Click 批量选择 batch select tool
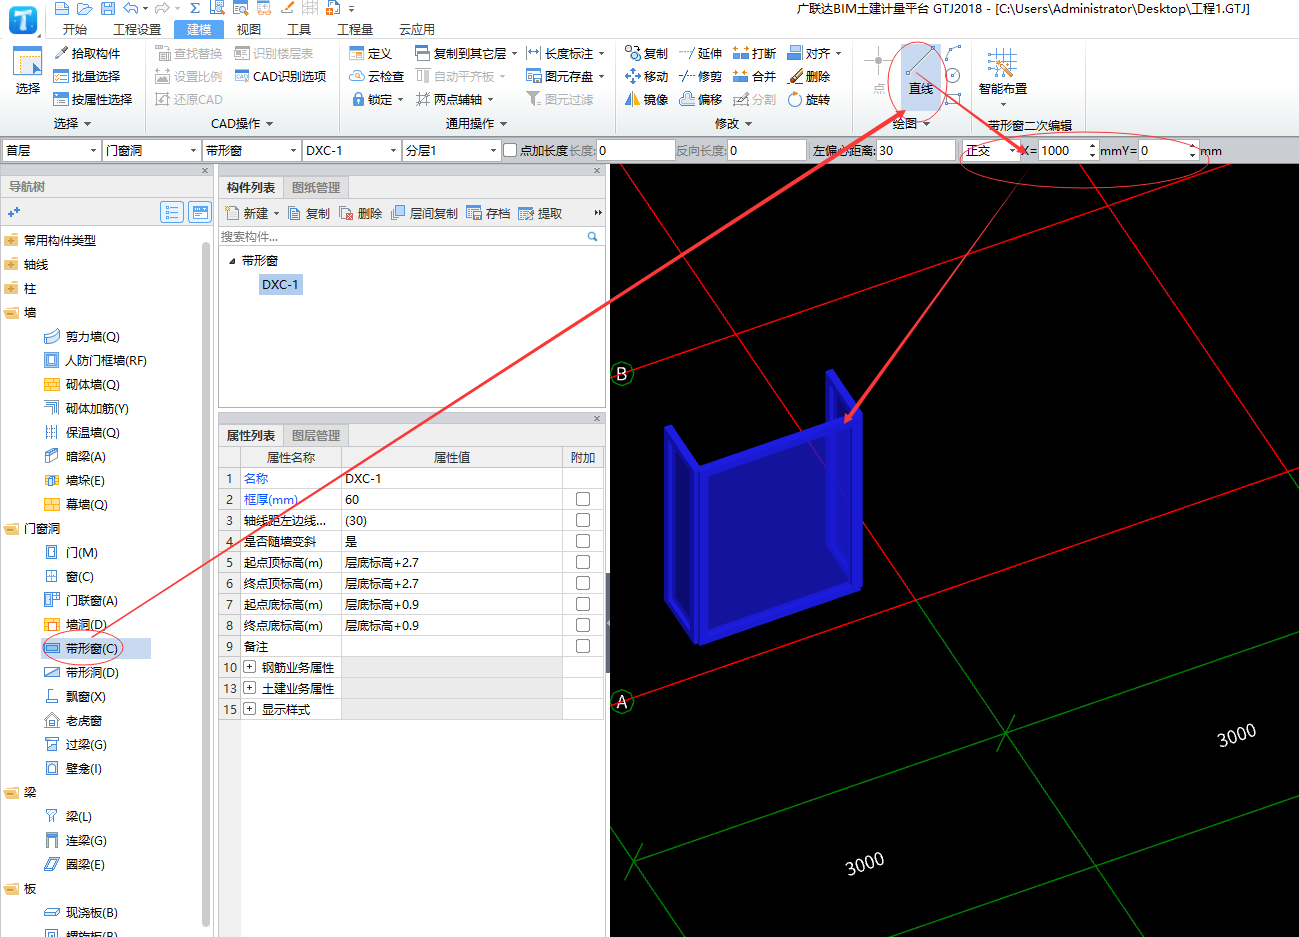Viewport: 1299px width, 937px height. (x=87, y=76)
